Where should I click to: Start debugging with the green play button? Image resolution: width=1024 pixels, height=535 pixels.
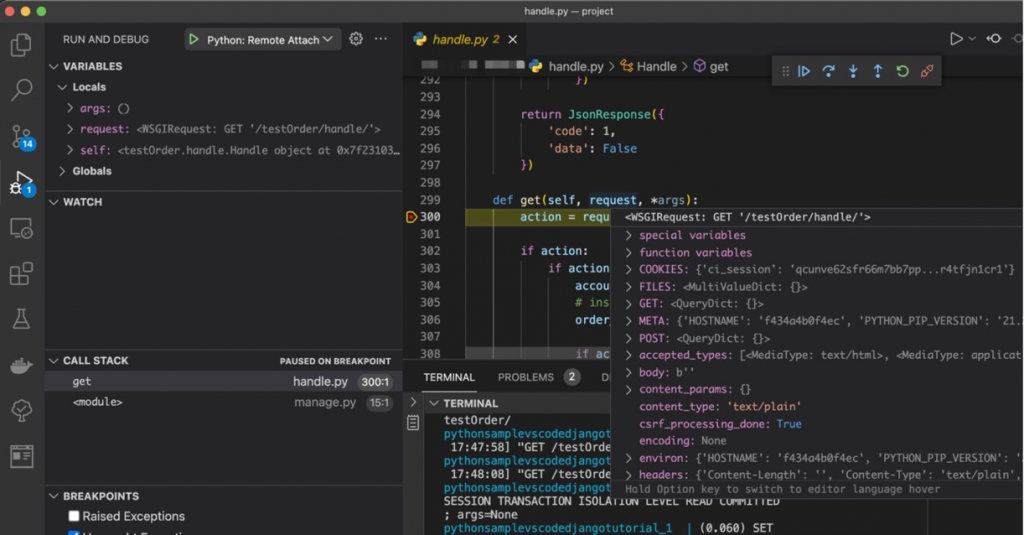(193, 39)
